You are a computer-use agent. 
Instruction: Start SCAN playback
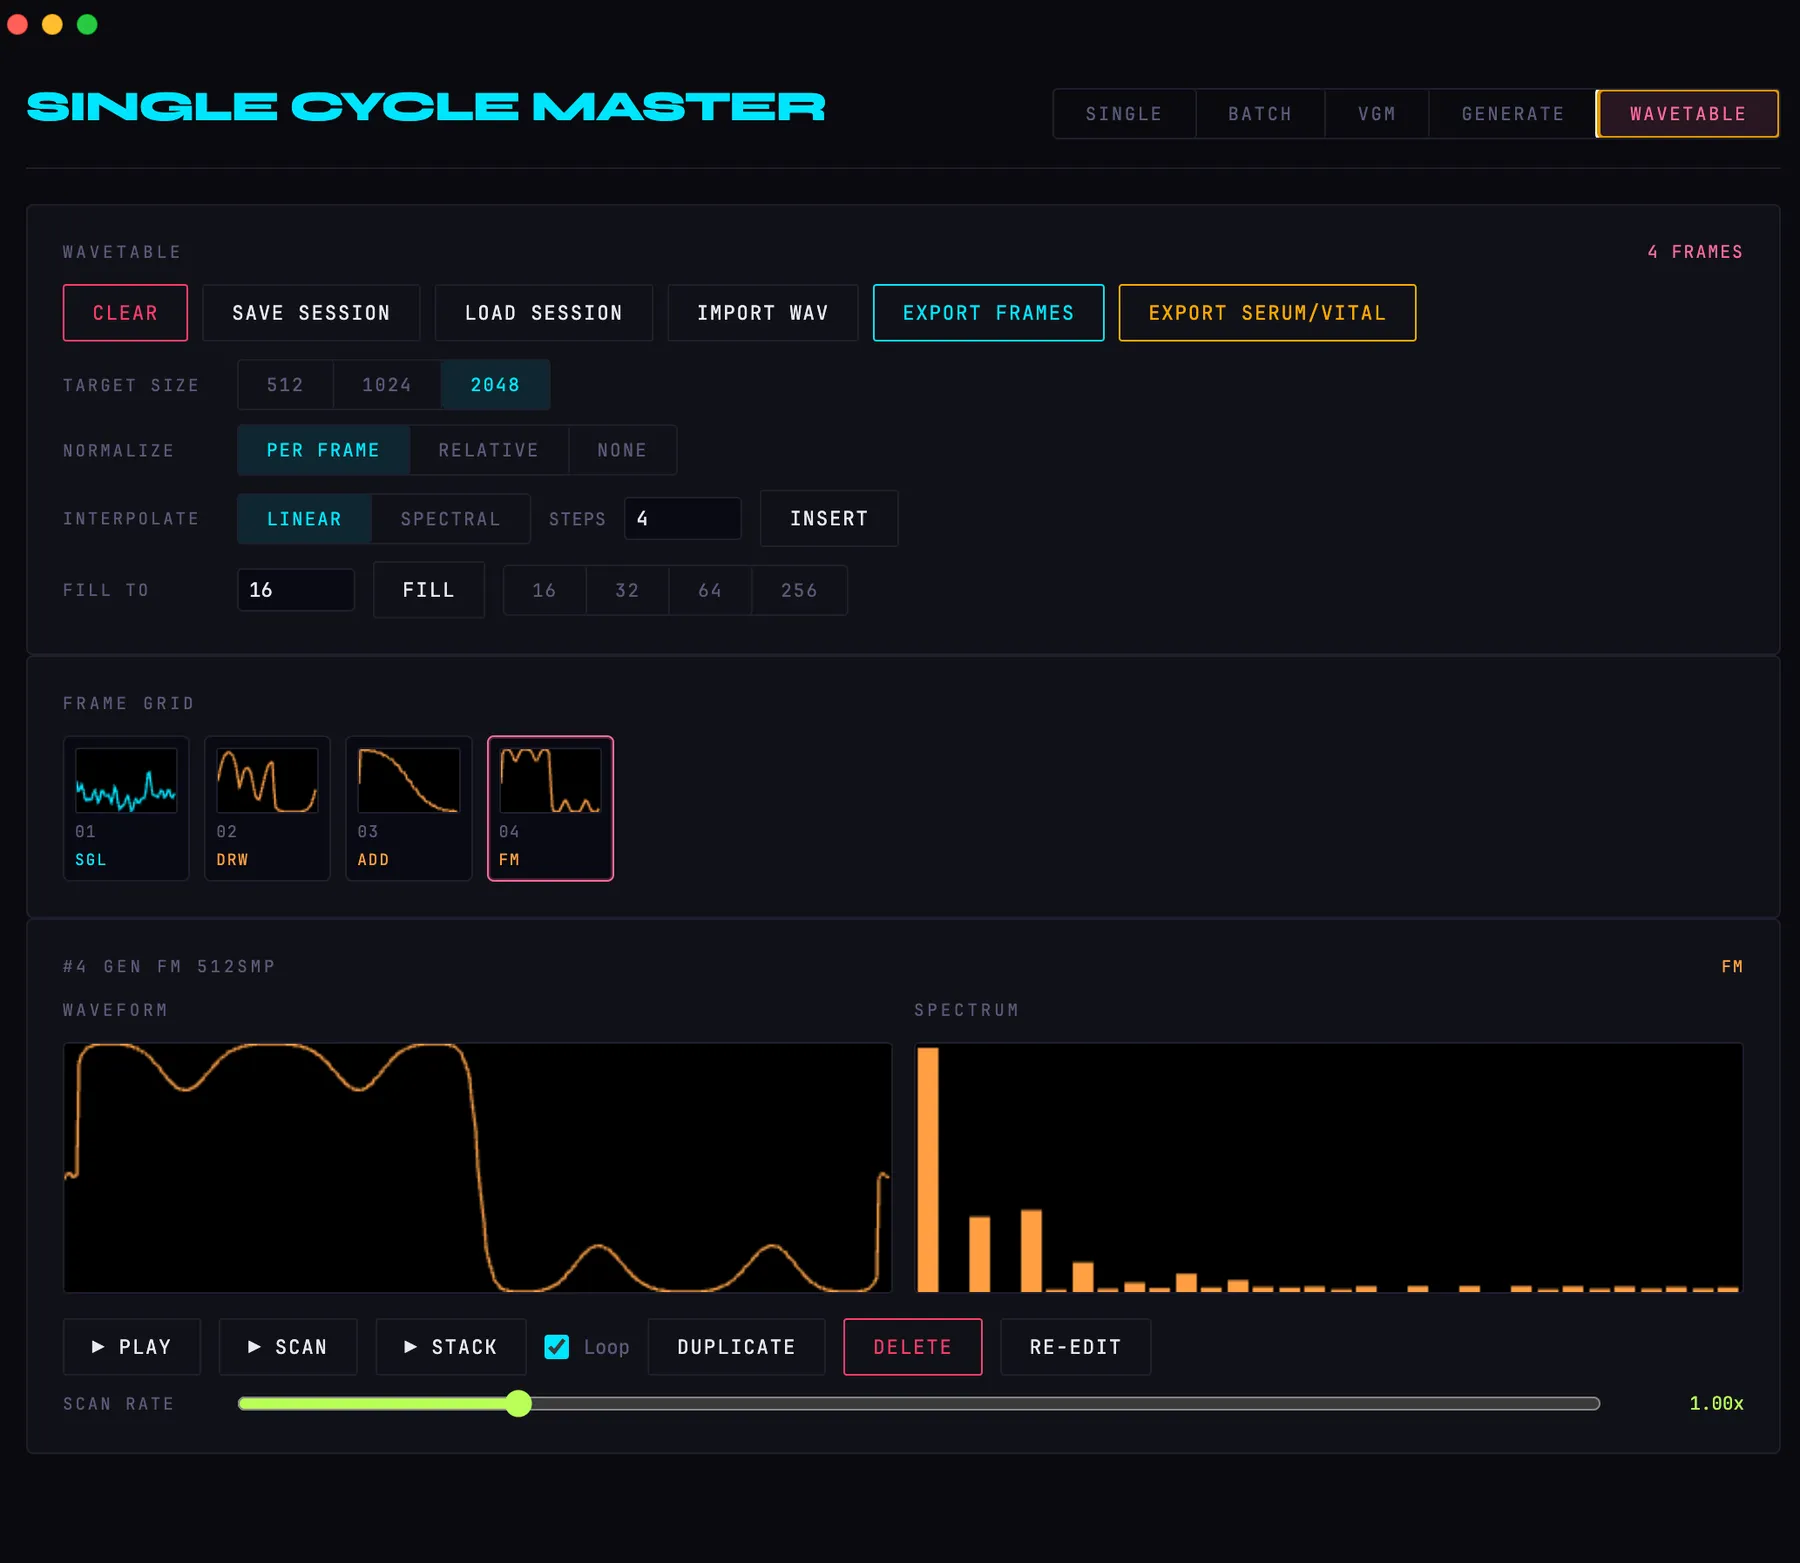(x=288, y=1347)
